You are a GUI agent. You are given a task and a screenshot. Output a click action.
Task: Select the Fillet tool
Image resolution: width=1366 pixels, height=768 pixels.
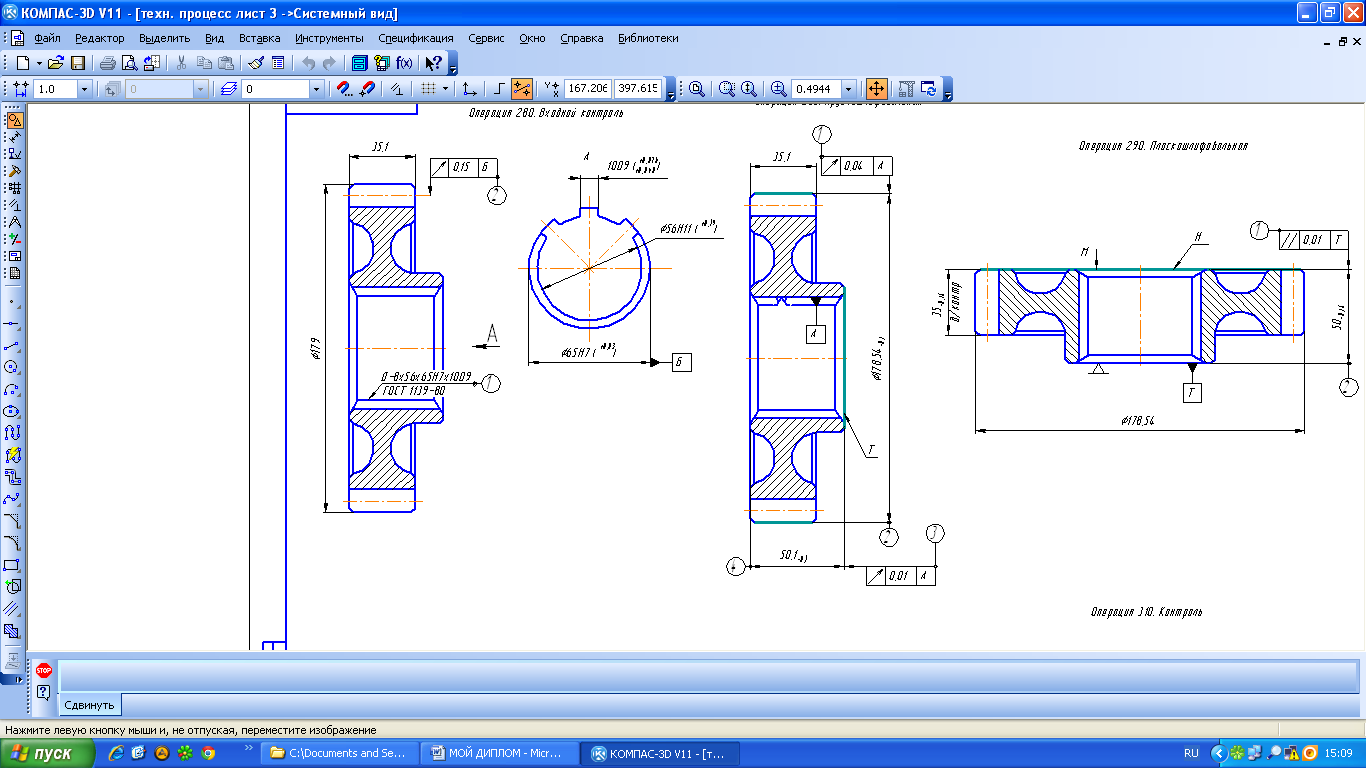[x=13, y=543]
